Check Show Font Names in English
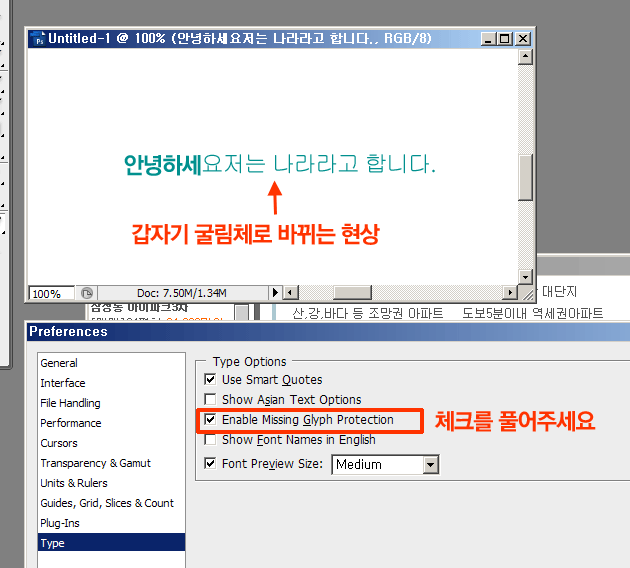Screen dimensions: 630x568 click(x=210, y=440)
